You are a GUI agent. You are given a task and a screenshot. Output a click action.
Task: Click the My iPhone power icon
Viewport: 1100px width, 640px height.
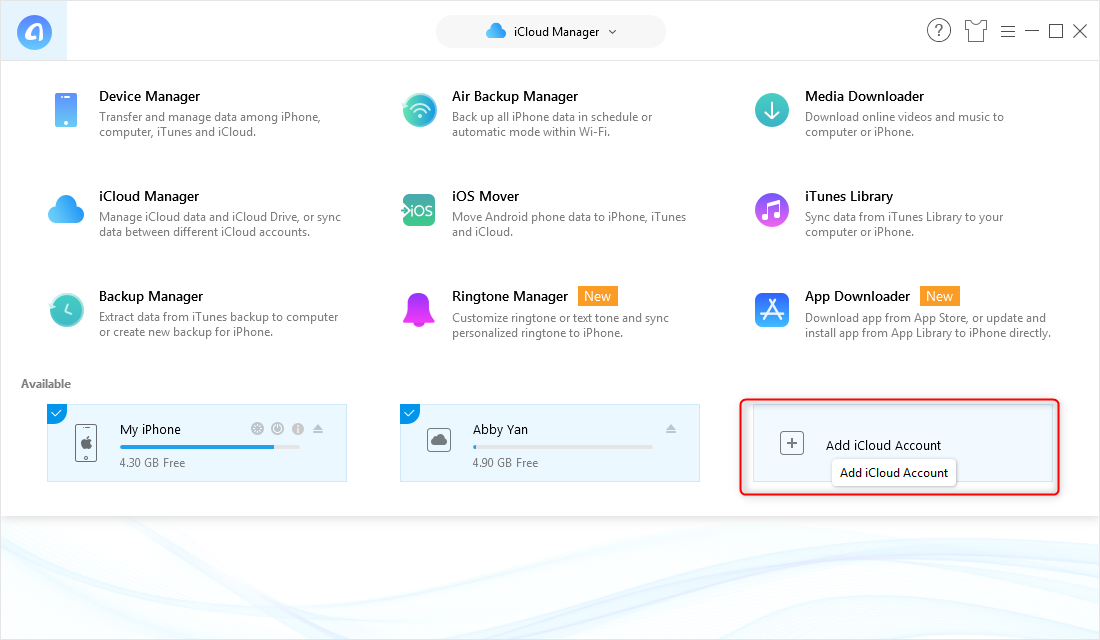[278, 429]
